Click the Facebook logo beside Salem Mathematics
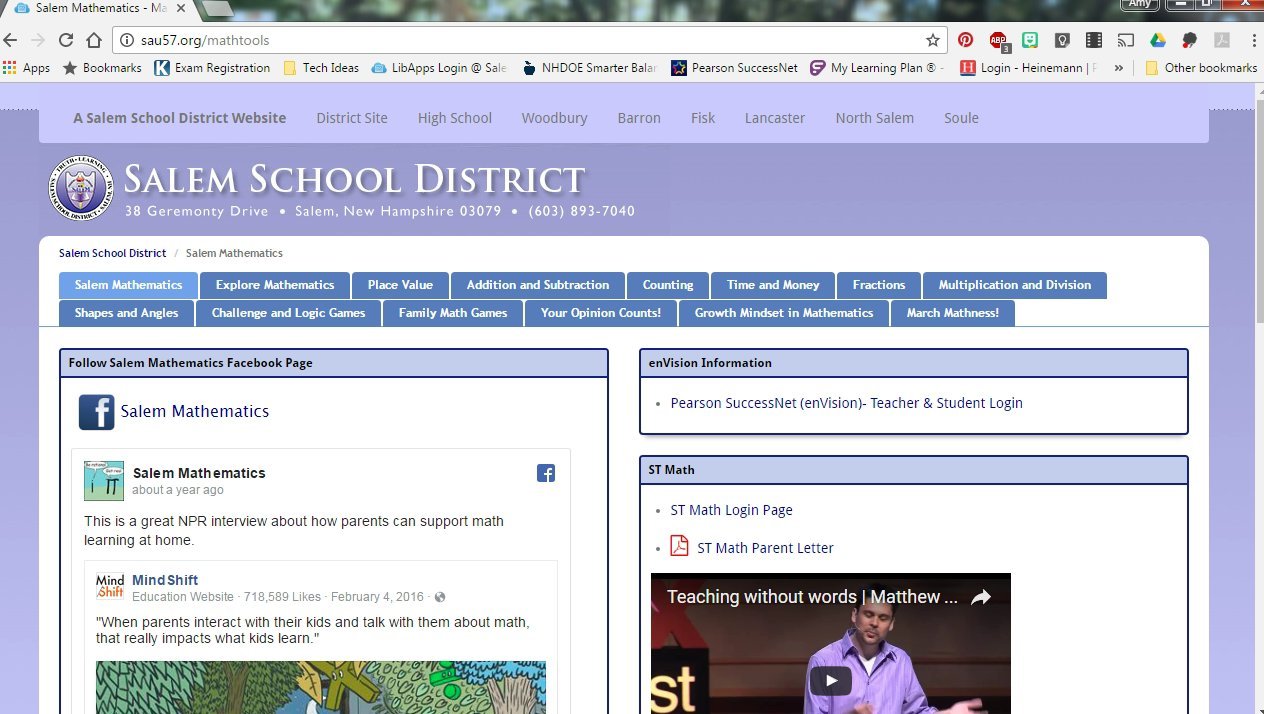The image size is (1264, 714). coord(97,412)
